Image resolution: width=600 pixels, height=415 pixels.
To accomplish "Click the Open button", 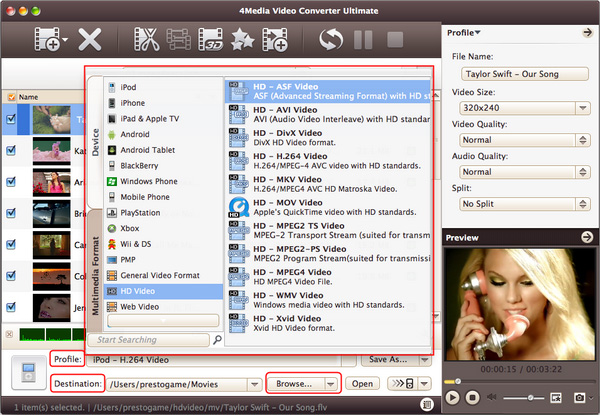I will pos(362,383).
